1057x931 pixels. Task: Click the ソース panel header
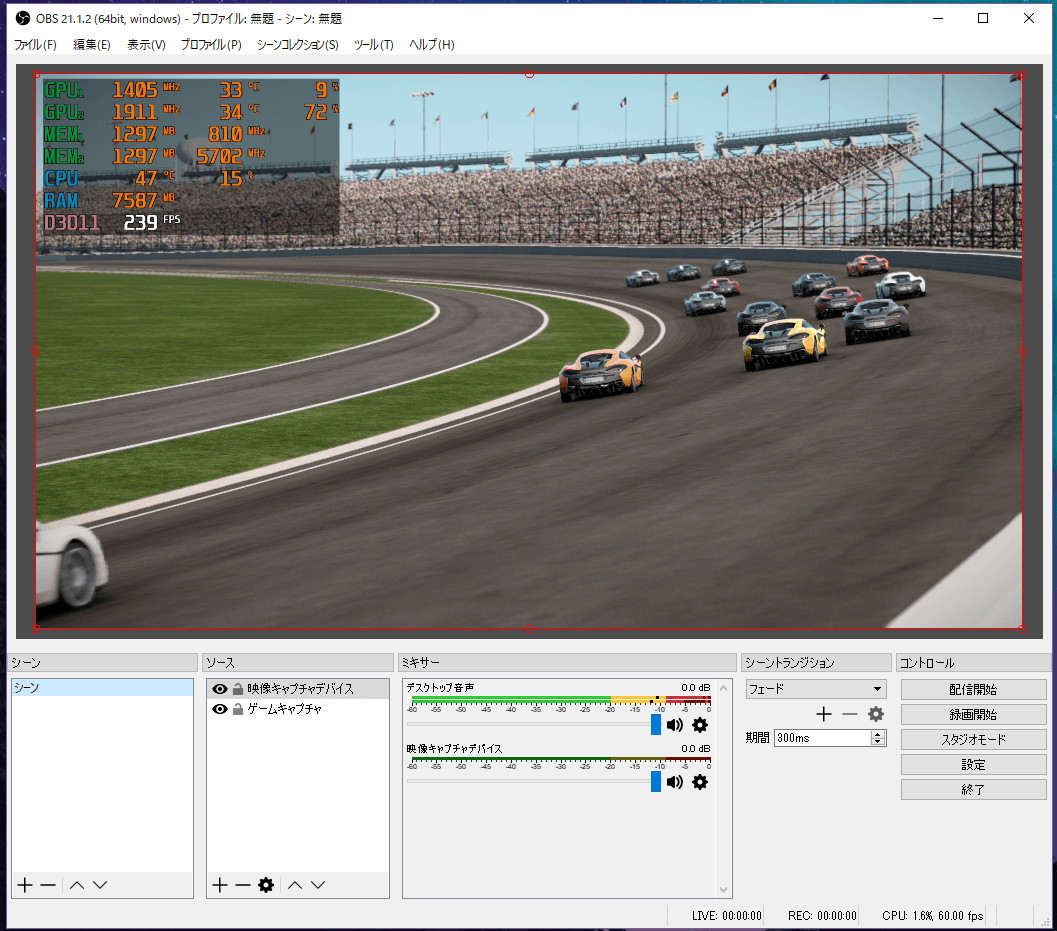297,663
